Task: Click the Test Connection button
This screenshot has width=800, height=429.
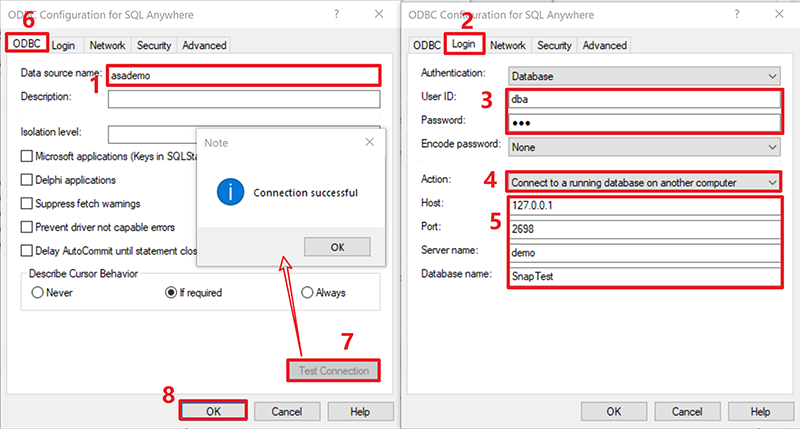Action: 333,371
